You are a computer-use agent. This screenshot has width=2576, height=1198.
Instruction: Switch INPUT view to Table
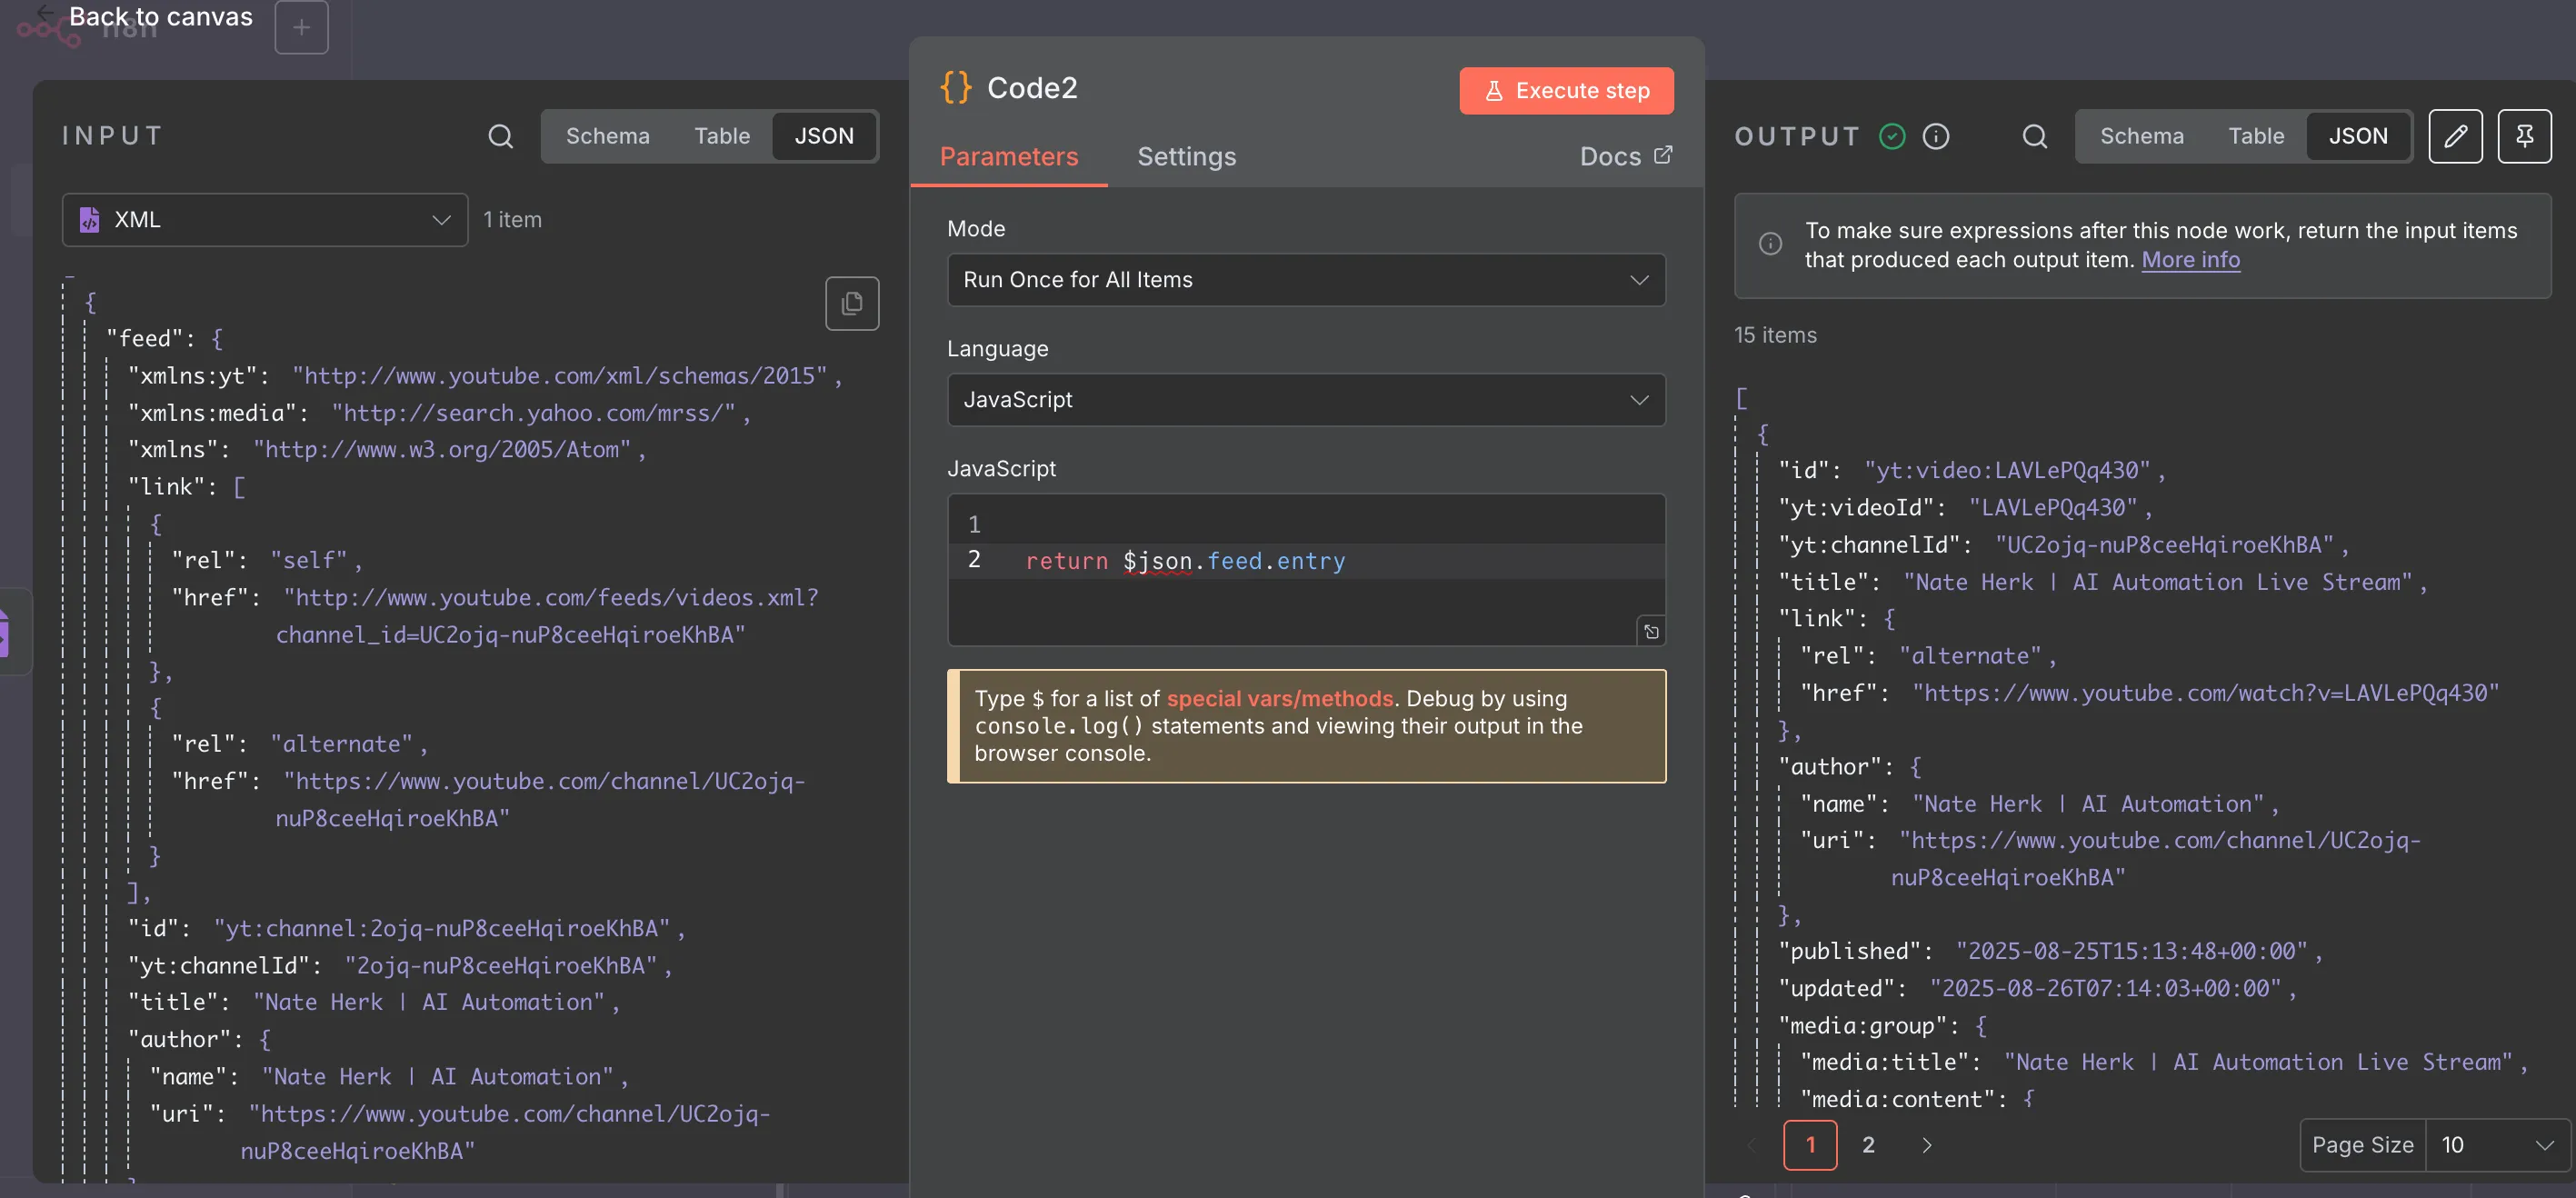722,136
